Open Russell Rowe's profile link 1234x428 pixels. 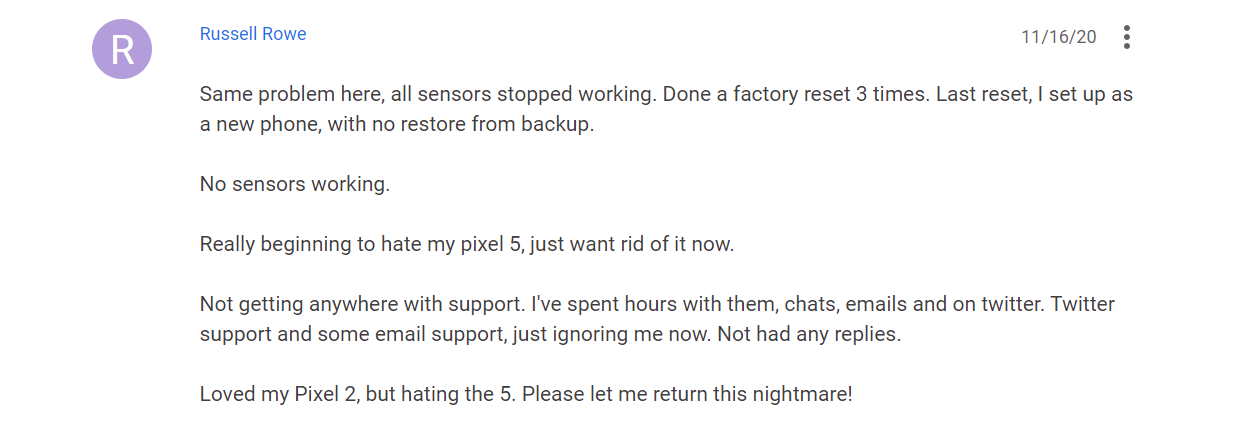(x=253, y=34)
